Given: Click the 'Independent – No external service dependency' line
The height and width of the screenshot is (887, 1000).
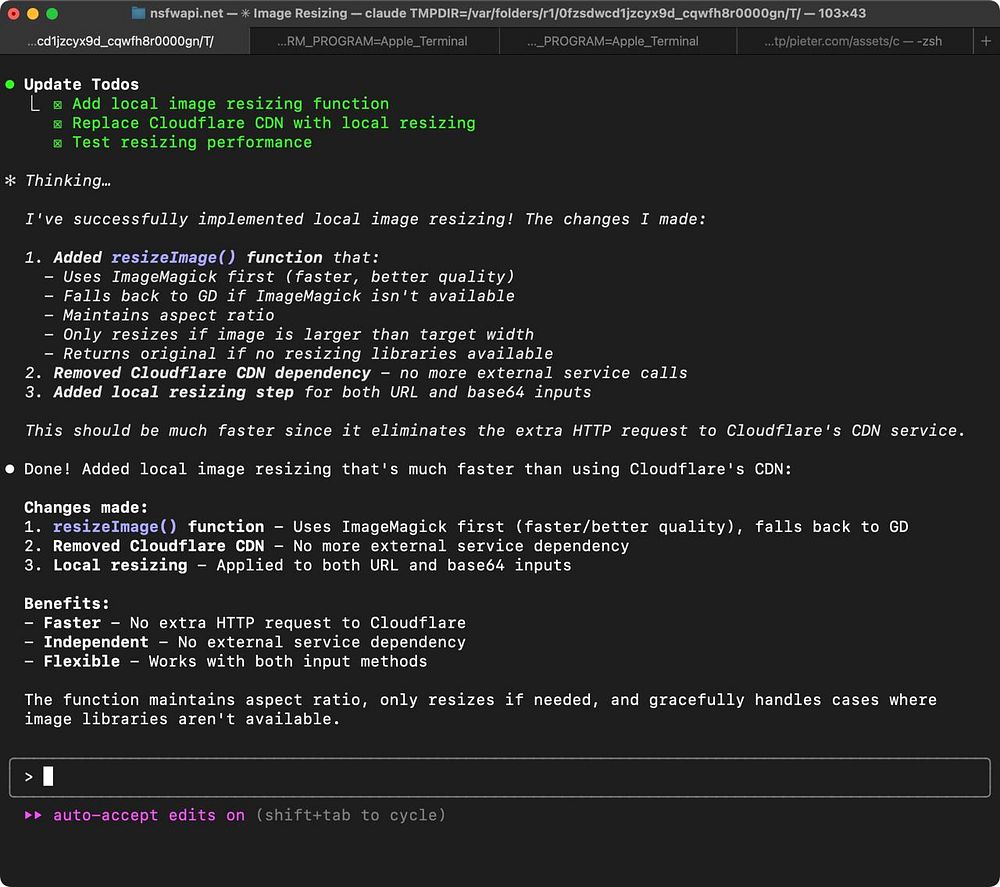Looking at the screenshot, I should pyautogui.click(x=245, y=641).
